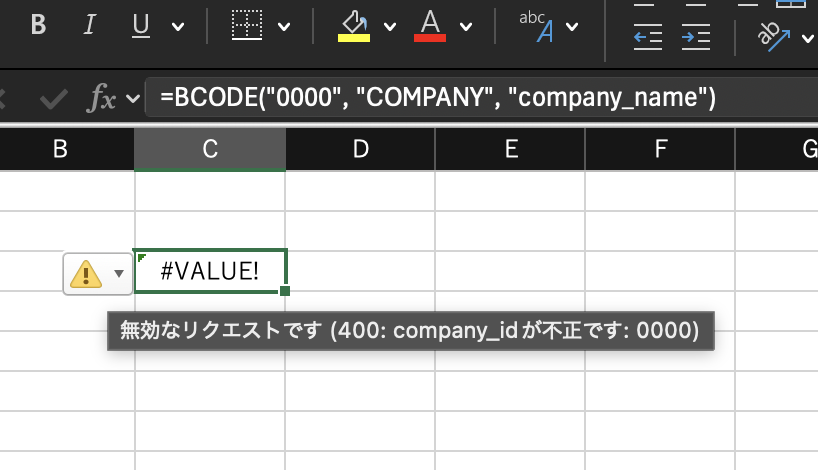The image size is (818, 470).
Task: Toggle bold formatting
Action: click(x=39, y=25)
